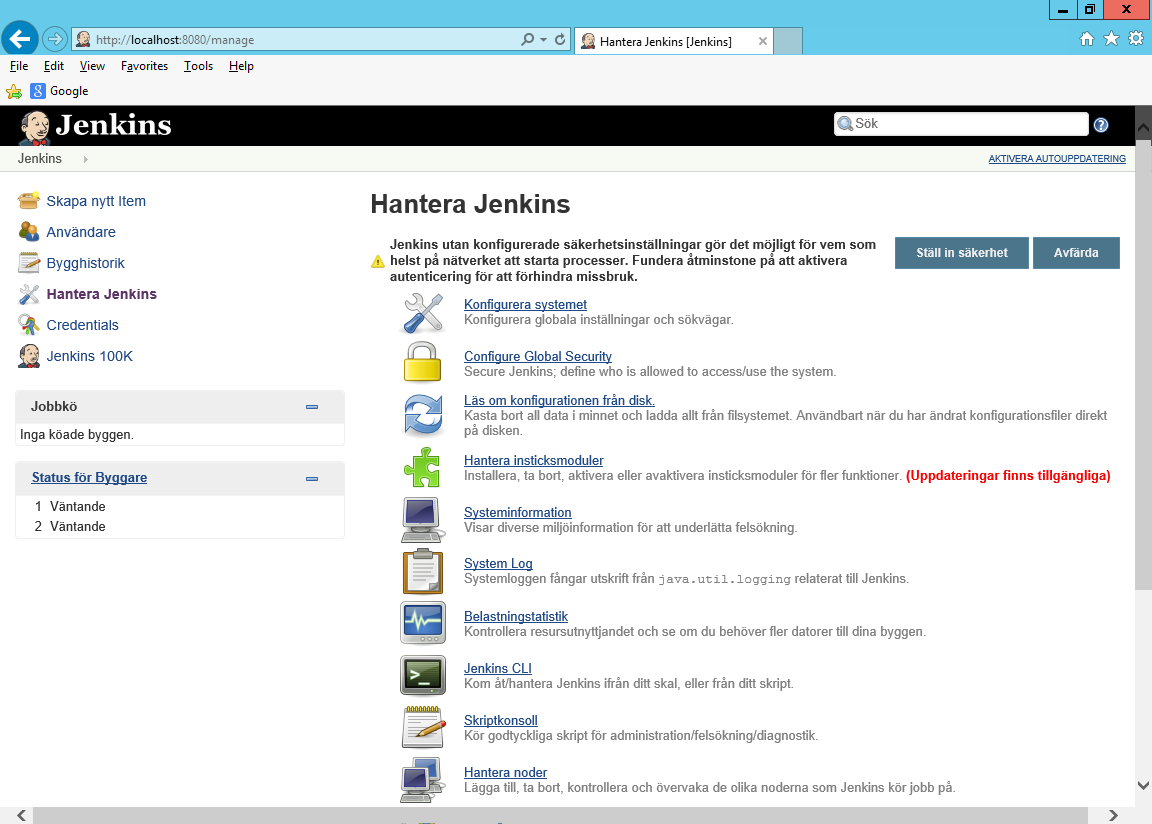Open the Belastningstatistik link
This screenshot has height=824, width=1152.
tap(516, 616)
